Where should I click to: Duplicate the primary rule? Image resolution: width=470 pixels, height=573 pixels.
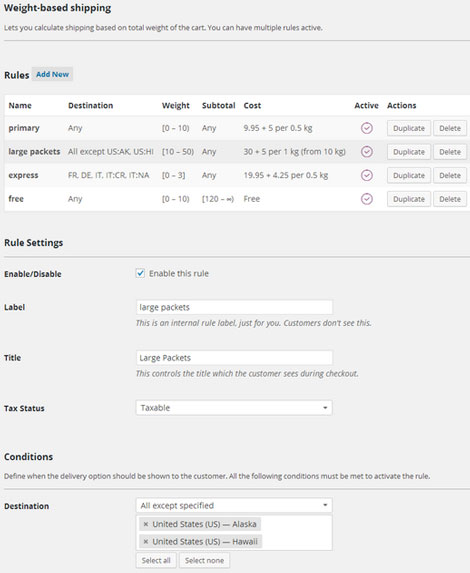[409, 128]
